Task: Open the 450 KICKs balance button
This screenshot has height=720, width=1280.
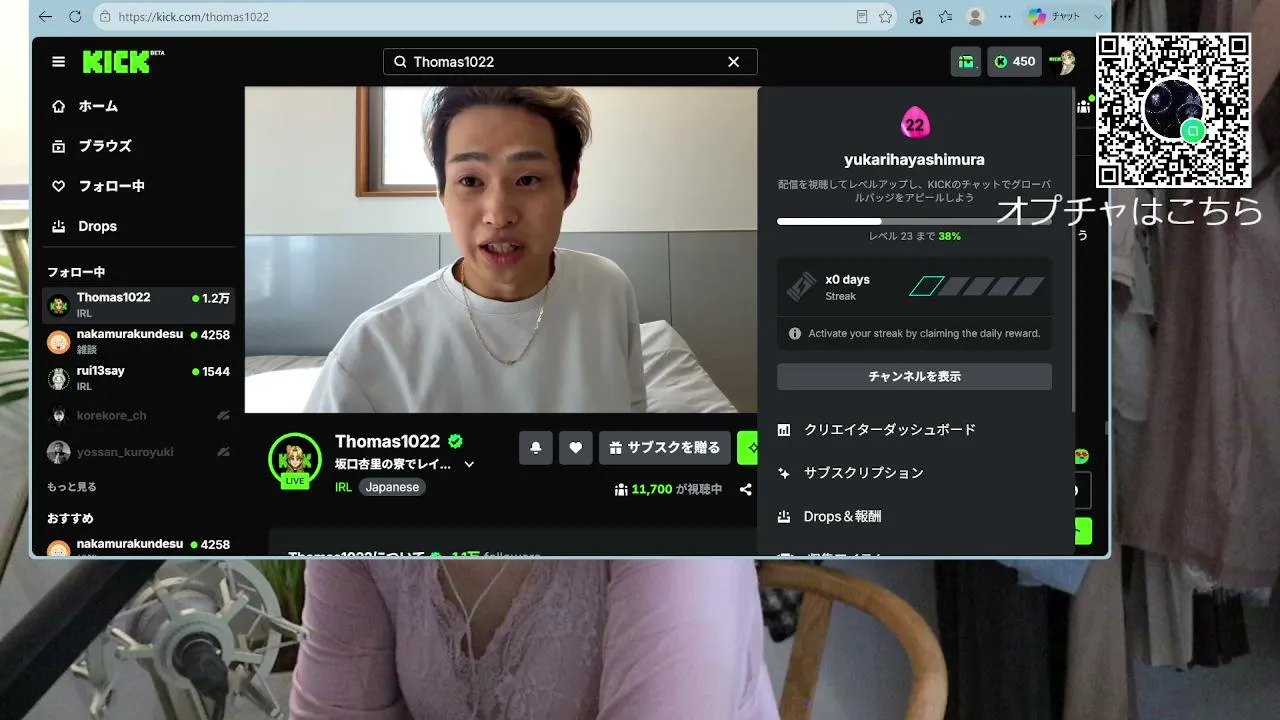Action: coord(1014,62)
